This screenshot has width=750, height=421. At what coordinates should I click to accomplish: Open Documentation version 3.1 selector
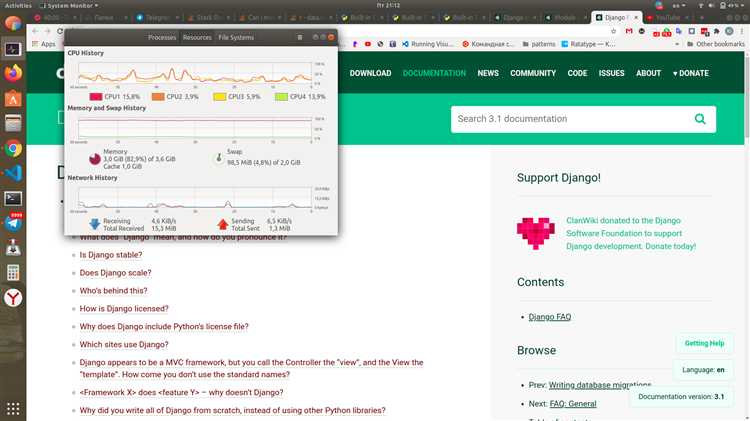681,397
